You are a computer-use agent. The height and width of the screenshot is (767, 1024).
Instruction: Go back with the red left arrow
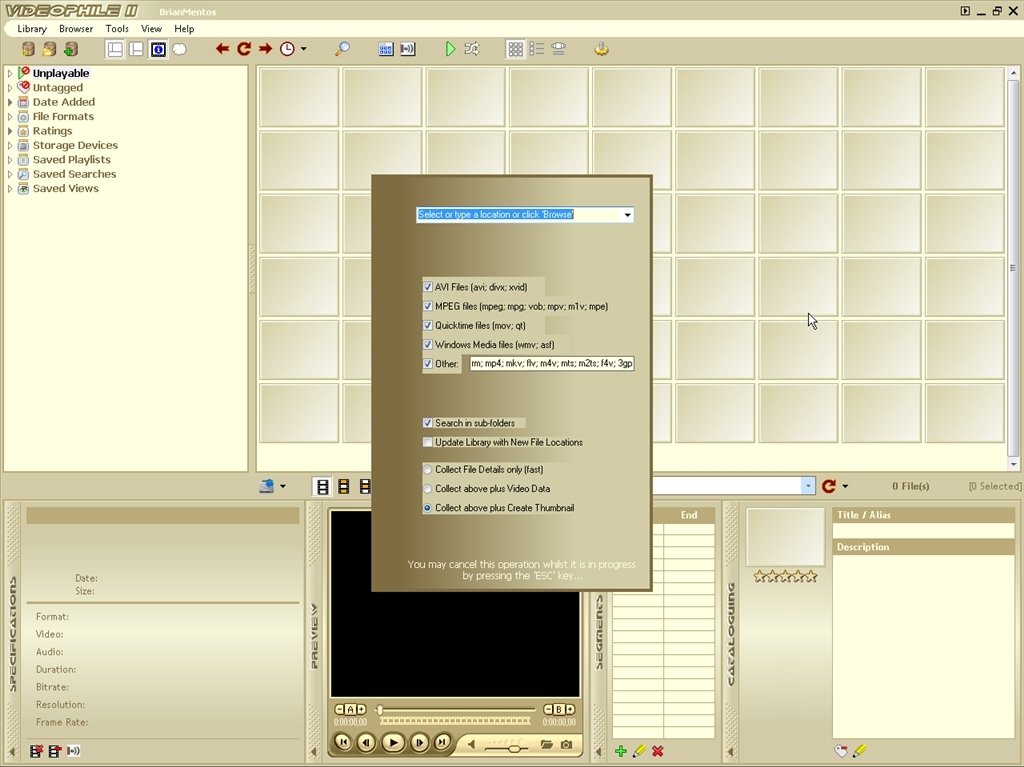coord(223,49)
